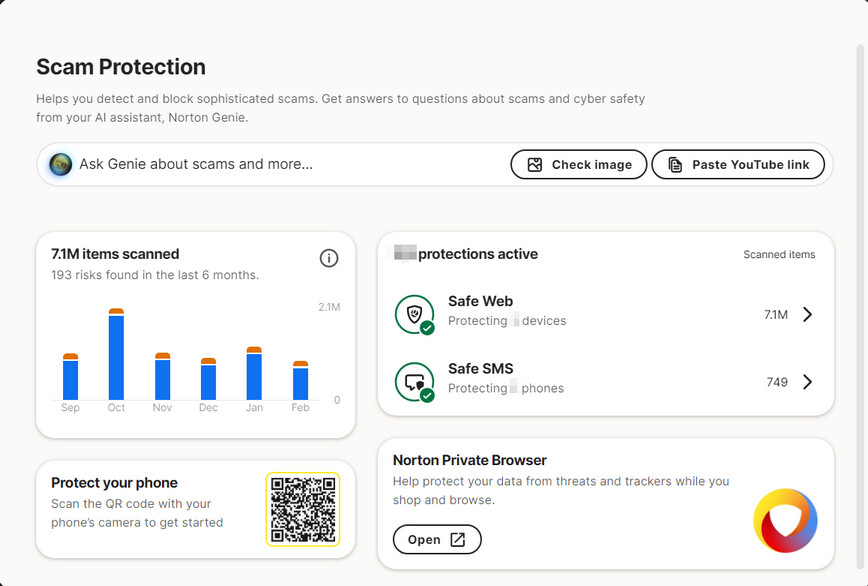Click the Safe SMS message icon
The width and height of the screenshot is (868, 586).
pos(413,382)
